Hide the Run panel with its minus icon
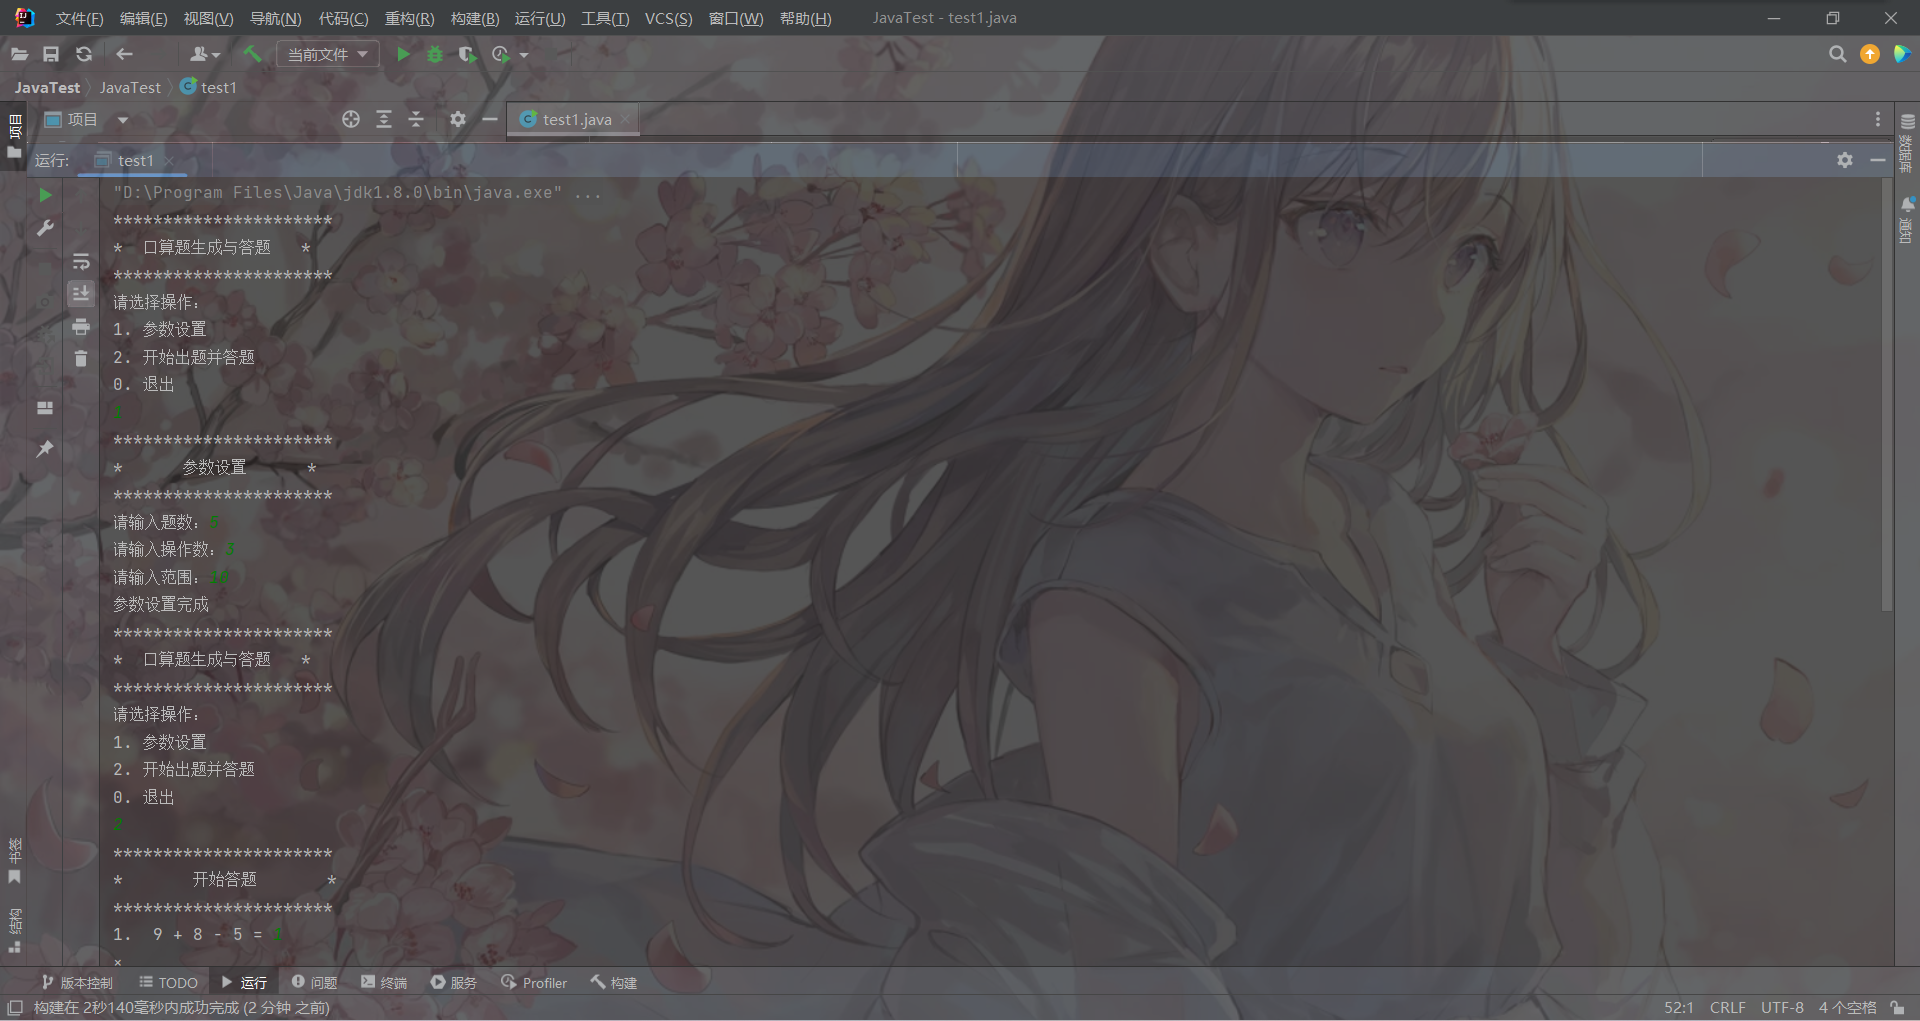Viewport: 1920px width, 1021px height. 1878,160
